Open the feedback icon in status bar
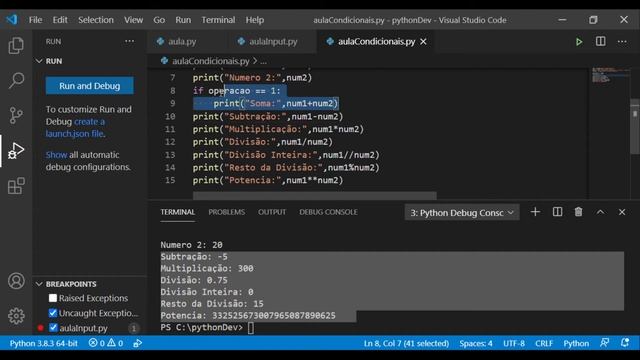This screenshot has height=360, width=640. click(604, 343)
